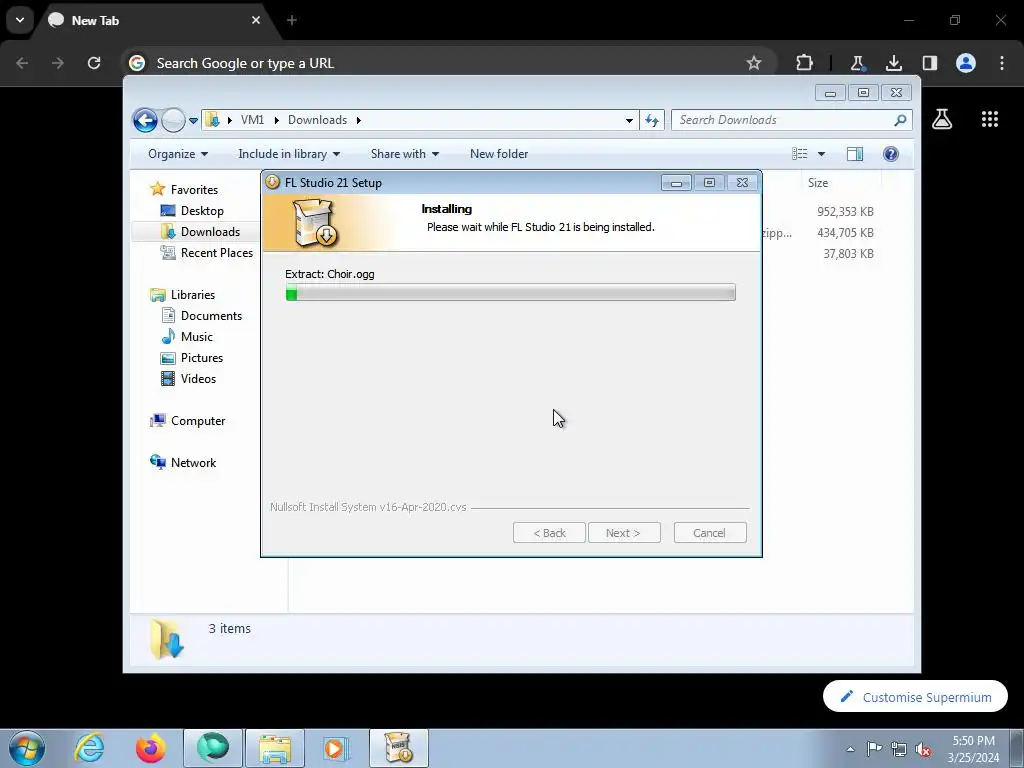Switch to the Supermium browser taskbar icon
Viewport: 1024px width, 768px height.
(213, 748)
